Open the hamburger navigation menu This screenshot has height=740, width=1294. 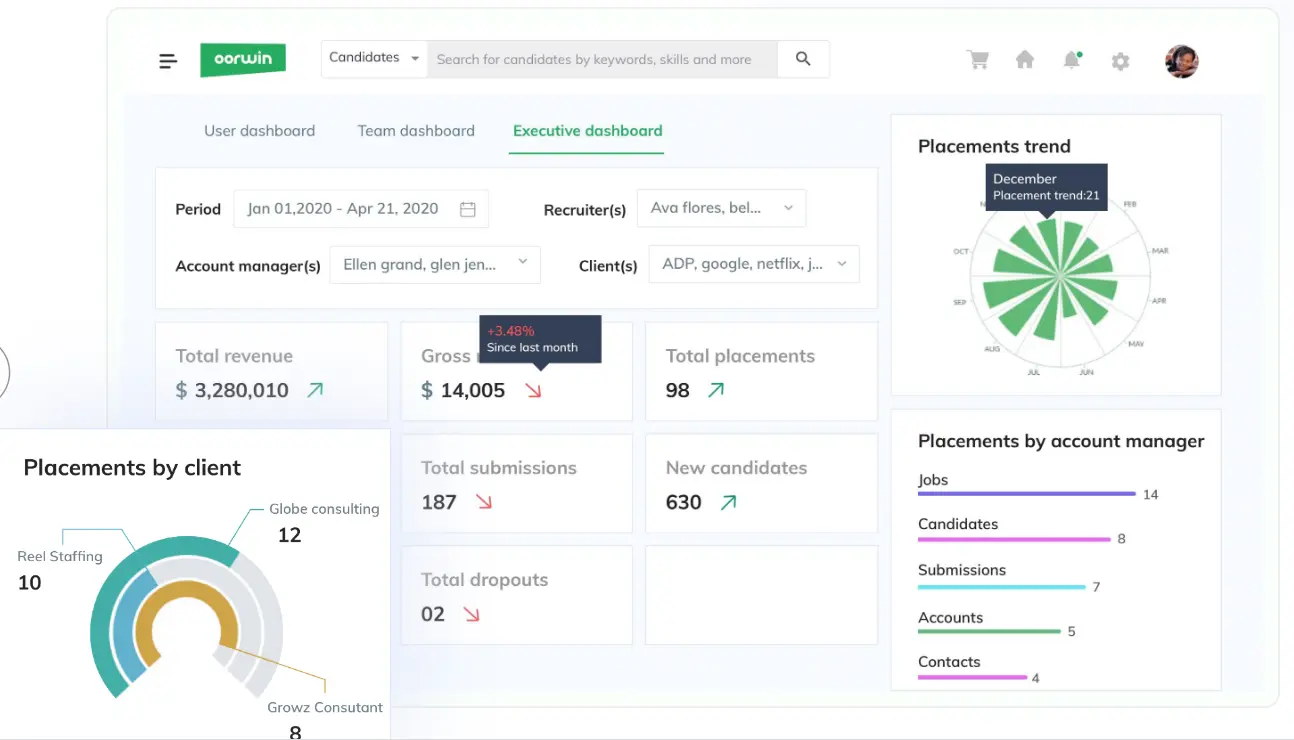coord(168,61)
